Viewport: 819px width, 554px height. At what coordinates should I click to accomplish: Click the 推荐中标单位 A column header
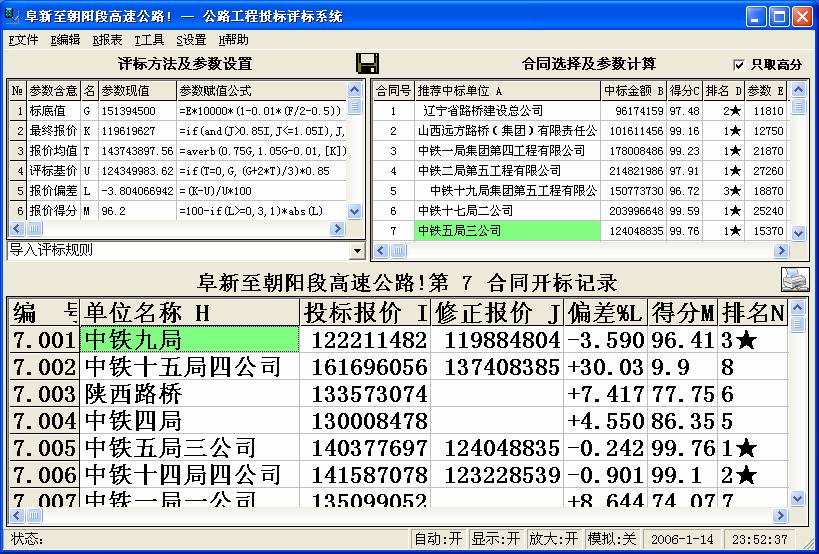[508, 91]
